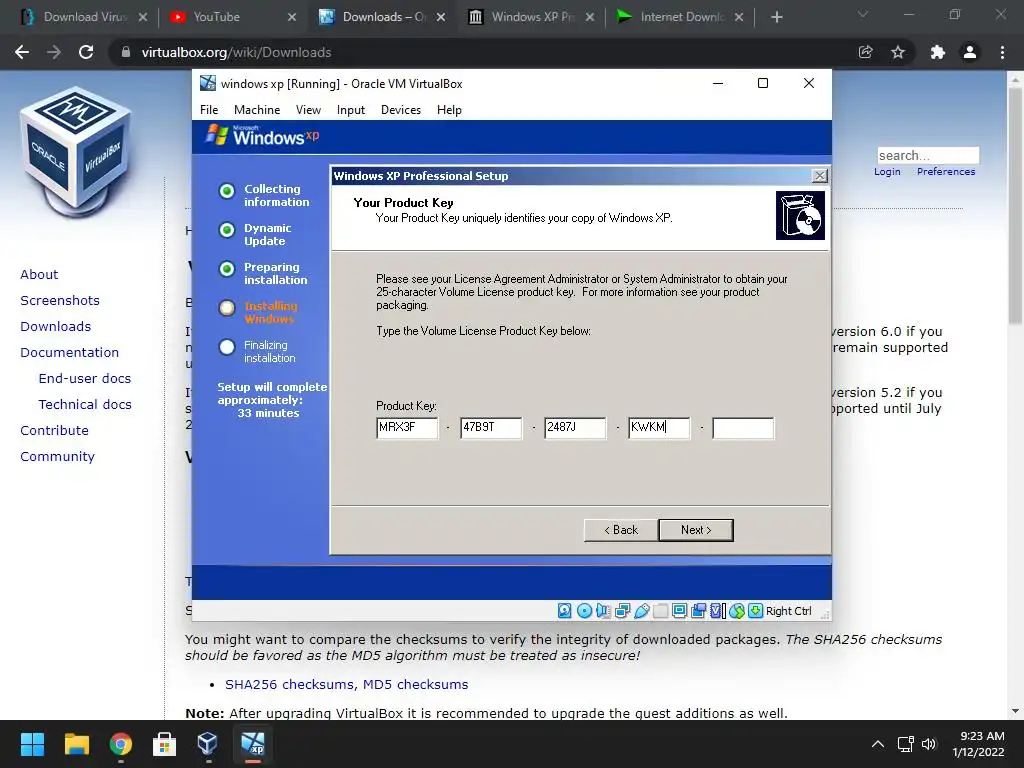Open the Chrome three-dot menu
The height and width of the screenshot is (768, 1024).
click(x=1002, y=52)
